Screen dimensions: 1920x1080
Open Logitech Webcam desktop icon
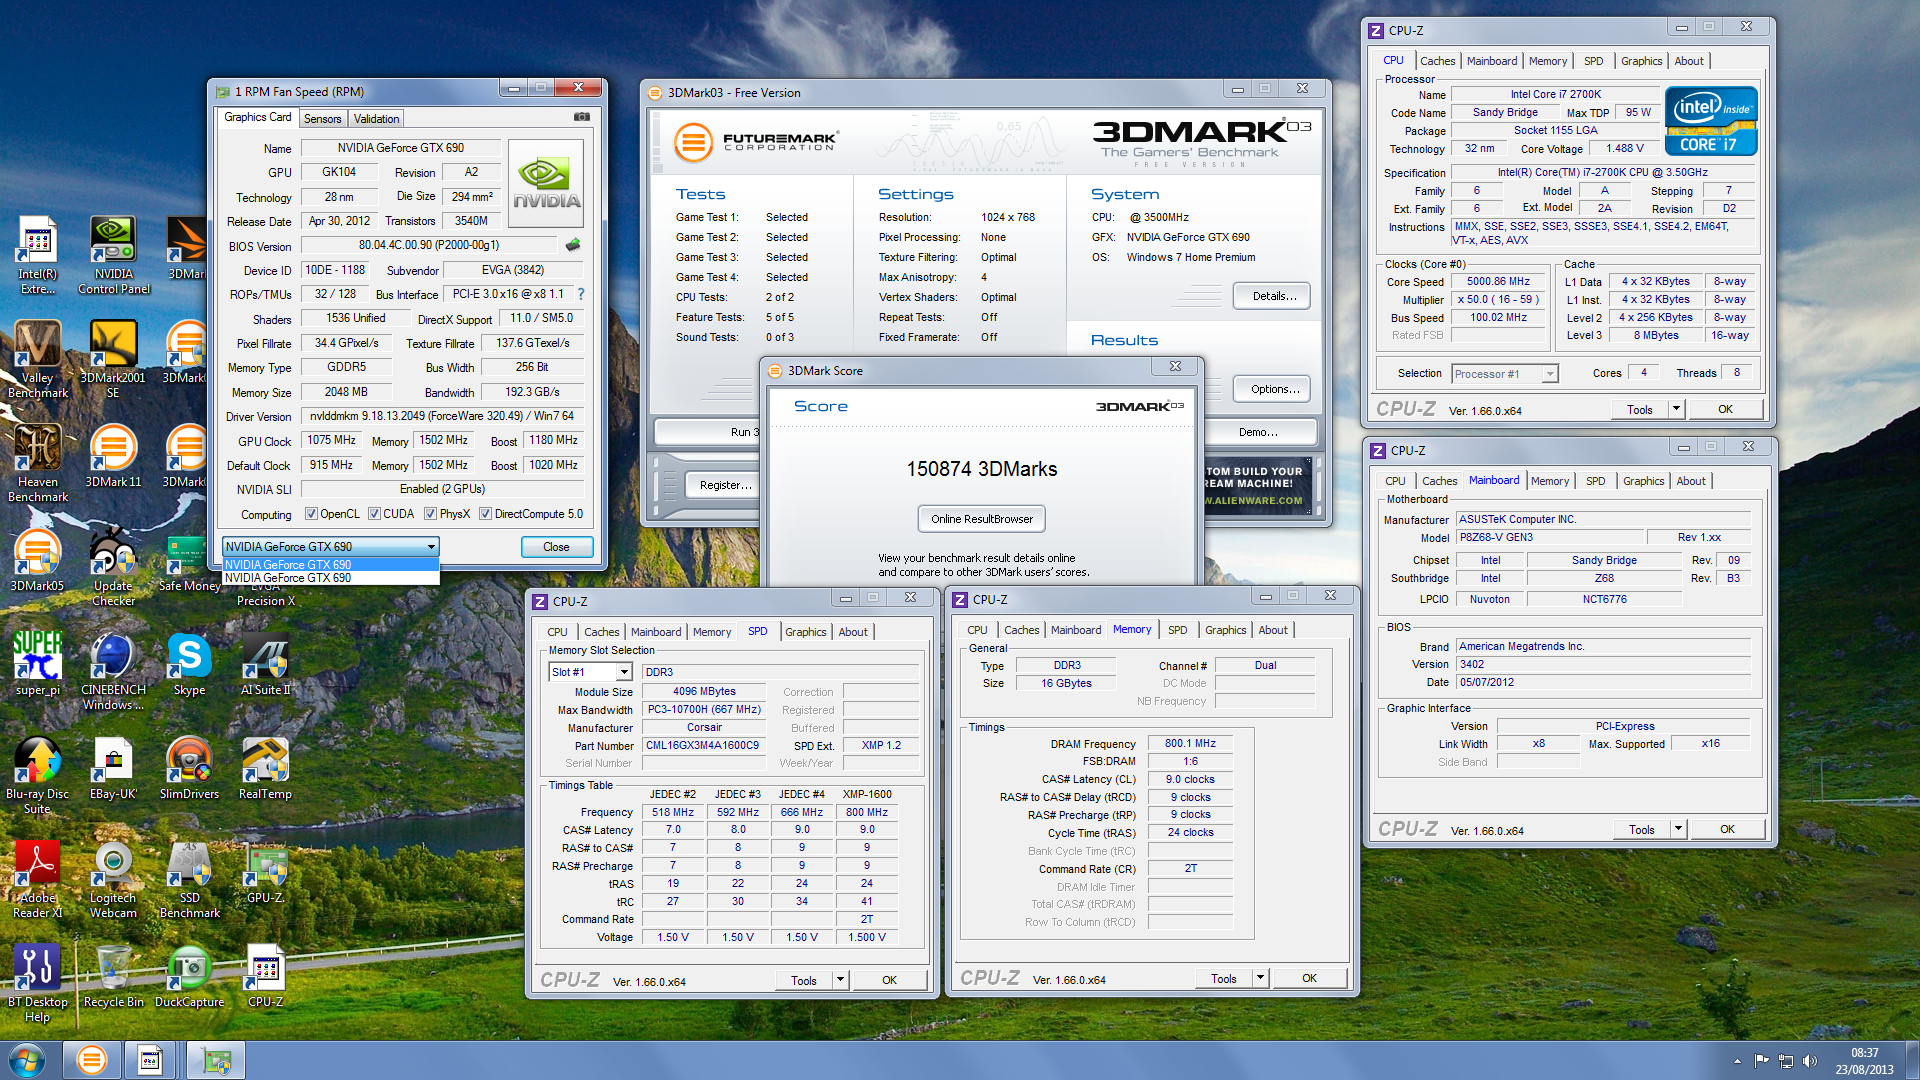coord(113,879)
